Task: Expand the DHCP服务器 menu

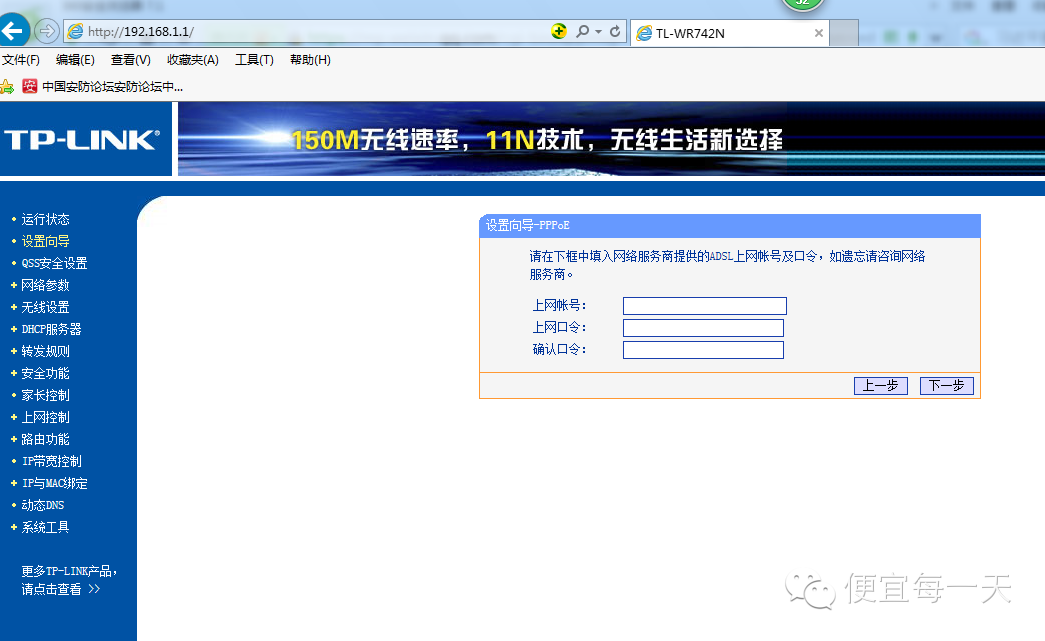Action: [x=51, y=329]
